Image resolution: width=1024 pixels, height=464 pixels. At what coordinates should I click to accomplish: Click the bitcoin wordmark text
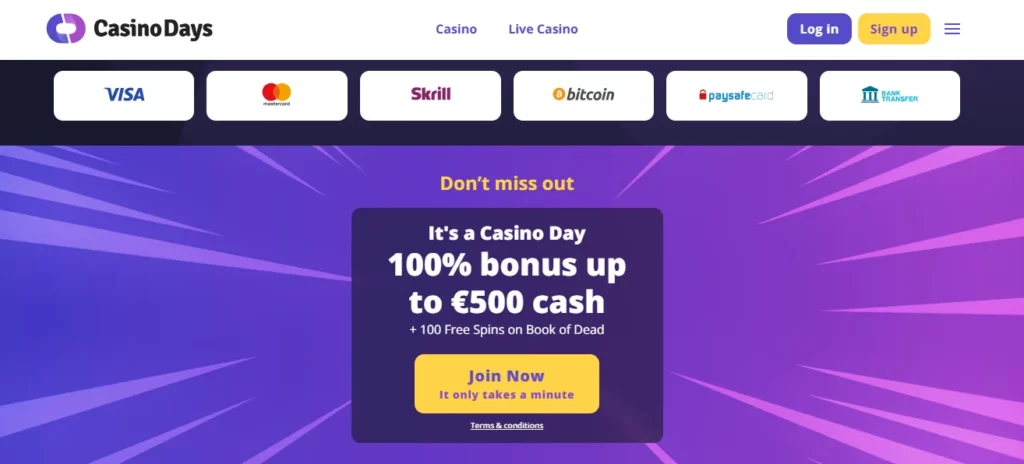tap(590, 95)
